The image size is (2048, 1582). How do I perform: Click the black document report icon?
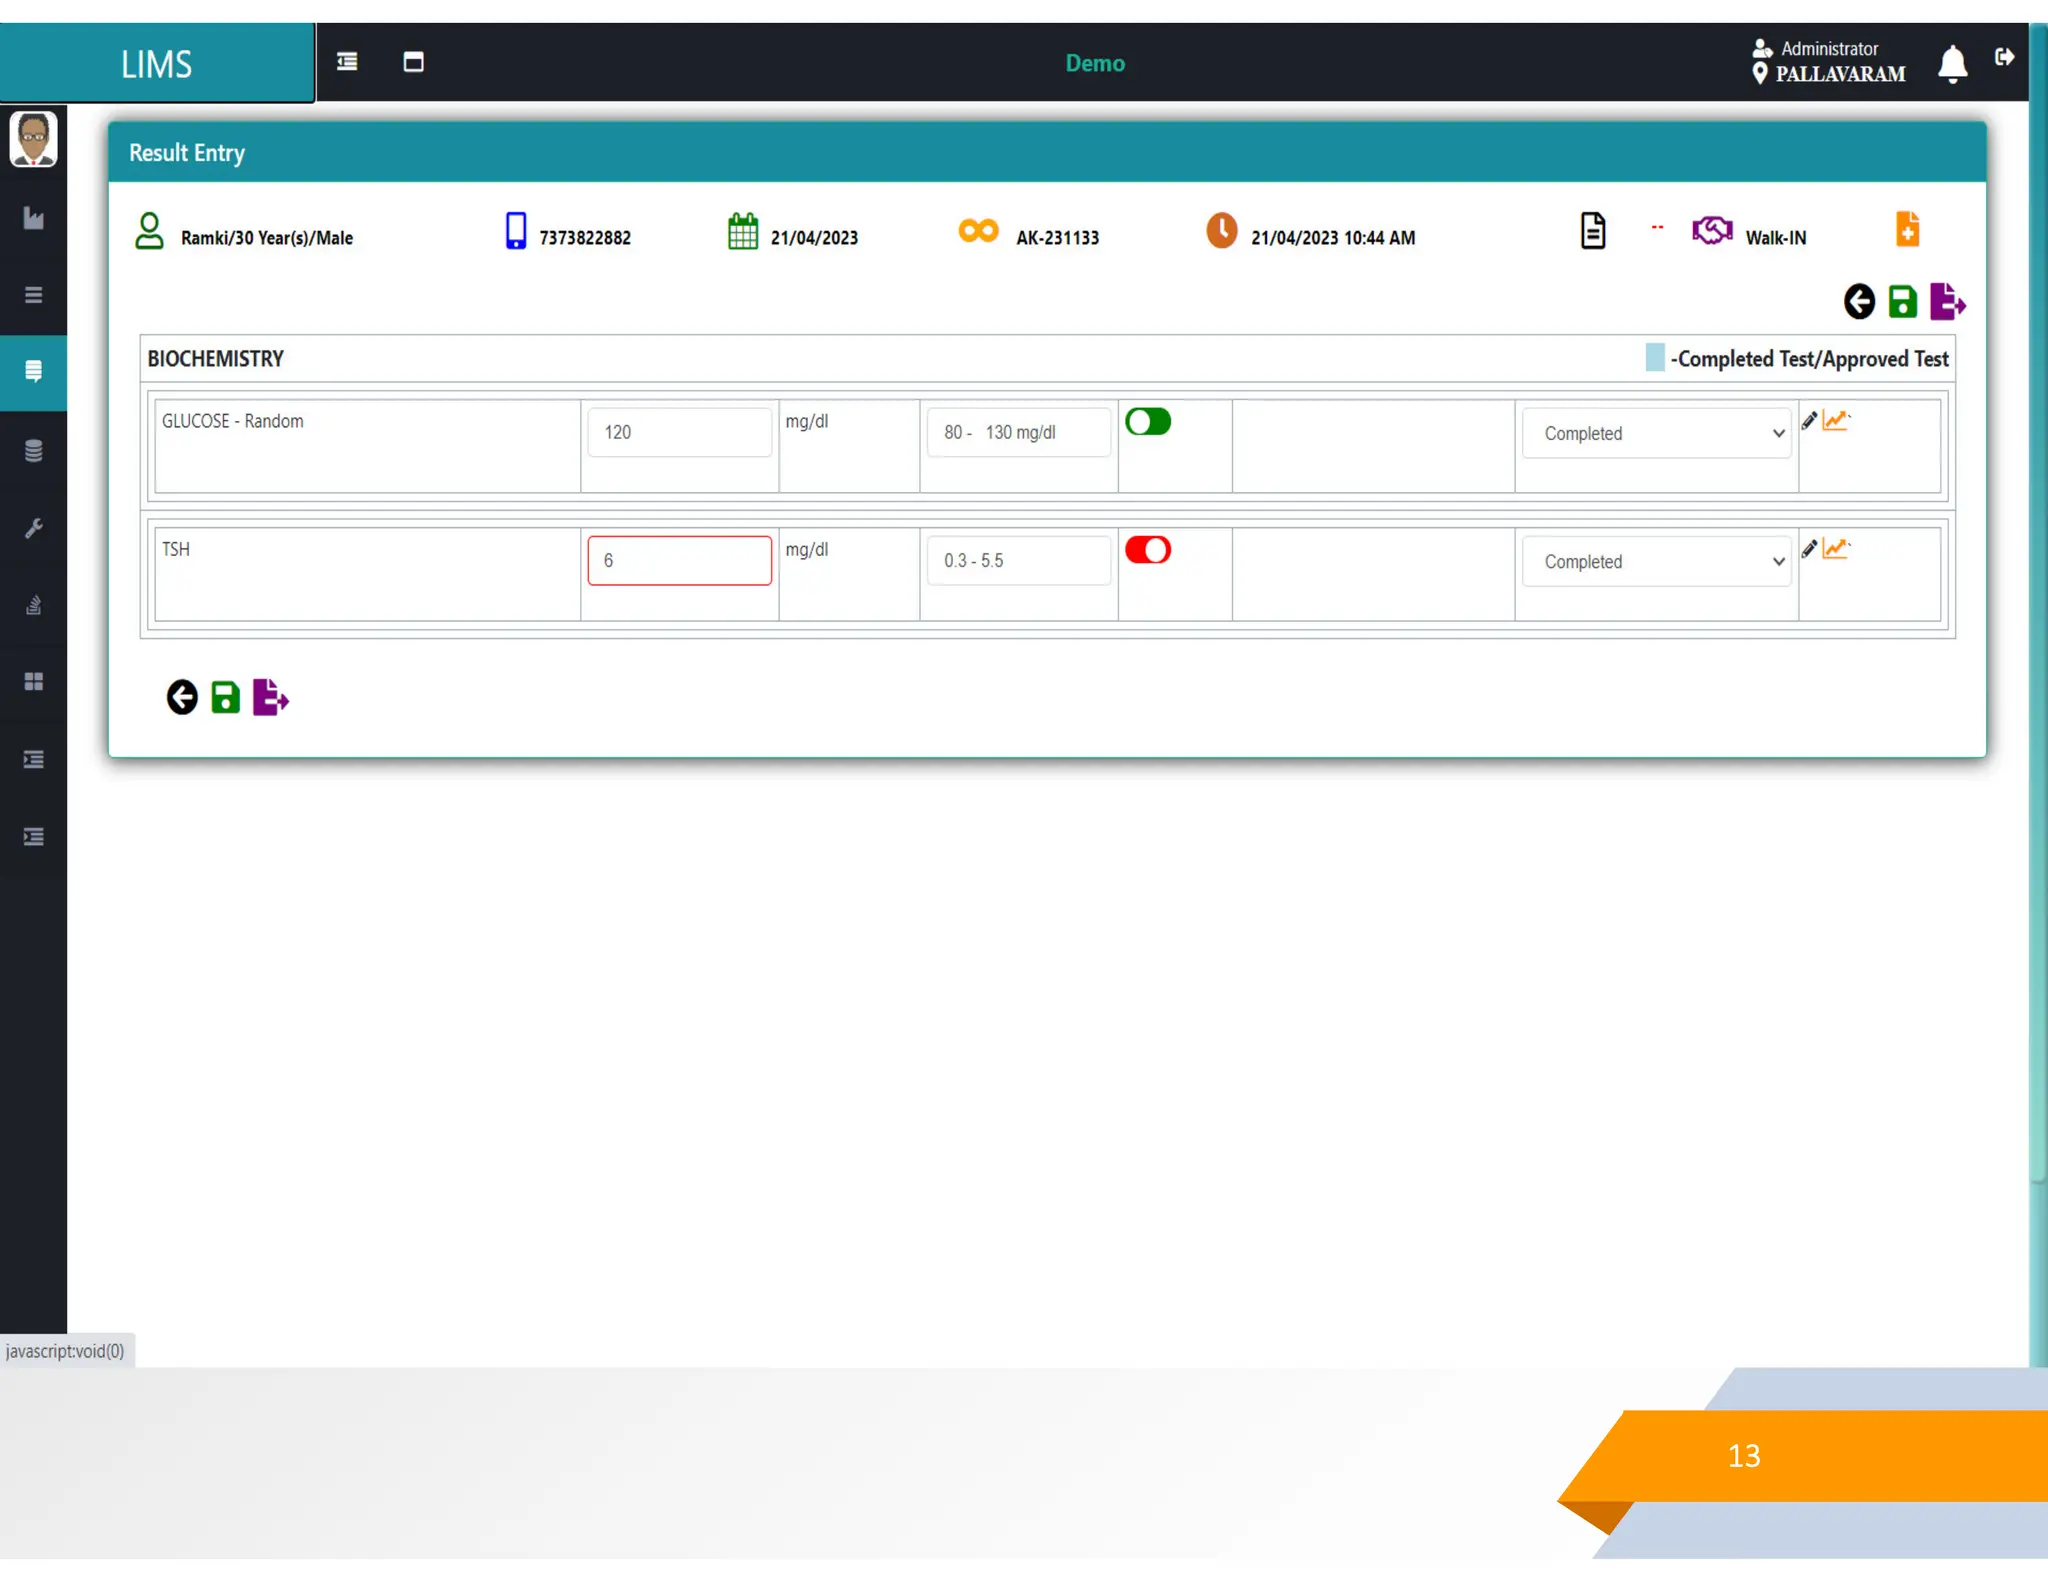[x=1593, y=231]
